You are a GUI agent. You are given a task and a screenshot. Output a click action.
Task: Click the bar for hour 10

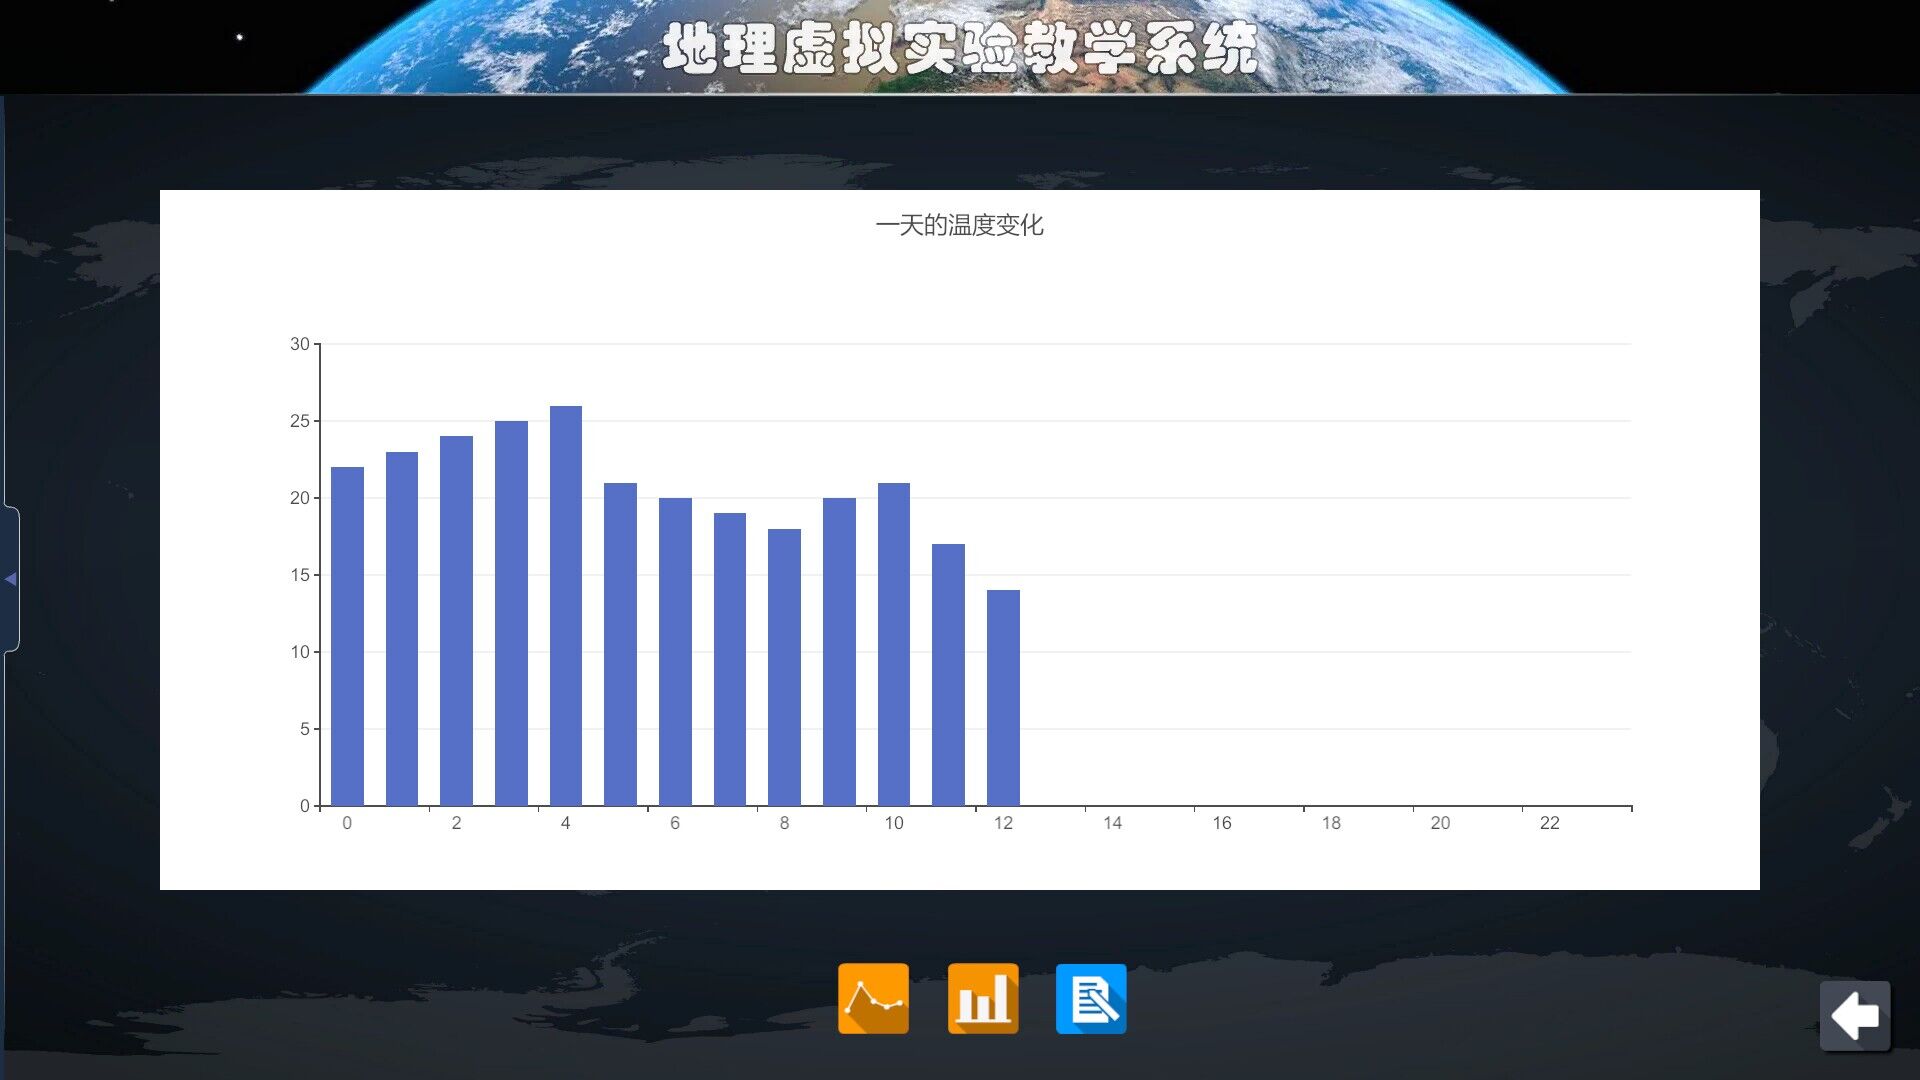pyautogui.click(x=894, y=644)
